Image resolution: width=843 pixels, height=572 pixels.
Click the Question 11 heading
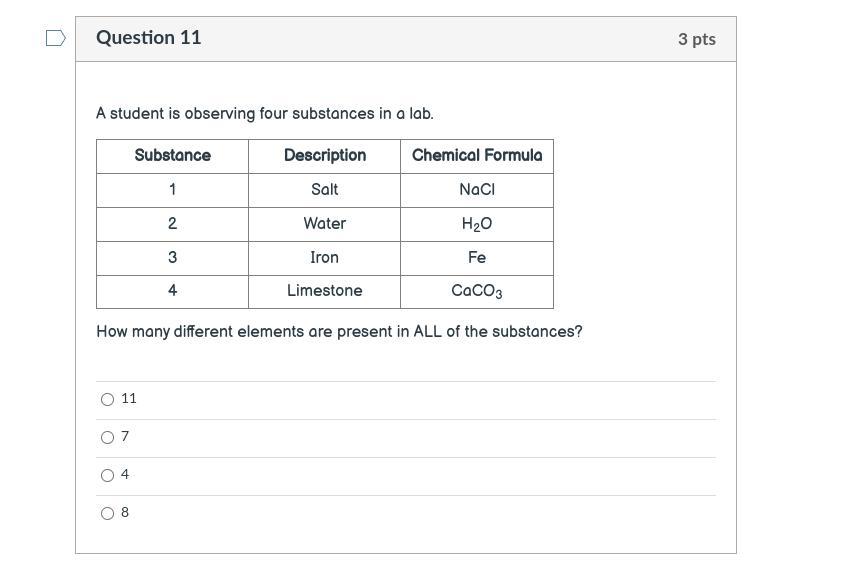[149, 38]
